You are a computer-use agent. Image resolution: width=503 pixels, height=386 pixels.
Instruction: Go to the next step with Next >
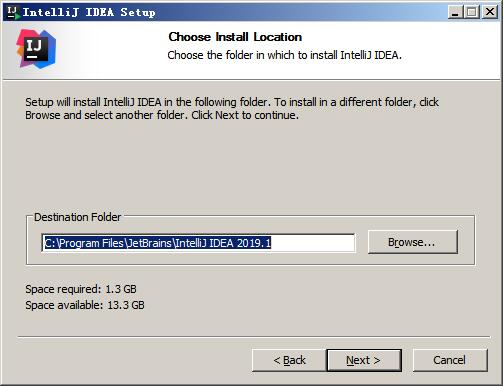coord(364,360)
